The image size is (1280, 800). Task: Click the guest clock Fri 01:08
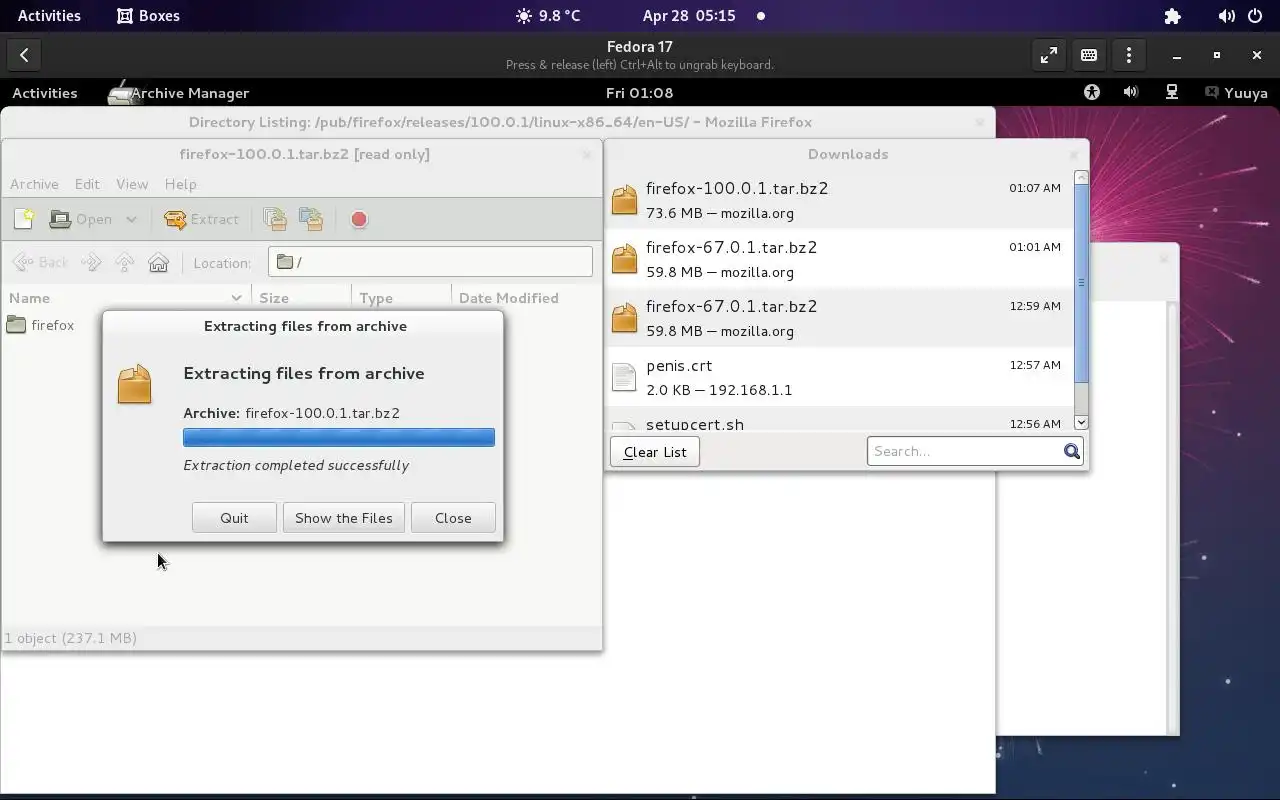639,92
